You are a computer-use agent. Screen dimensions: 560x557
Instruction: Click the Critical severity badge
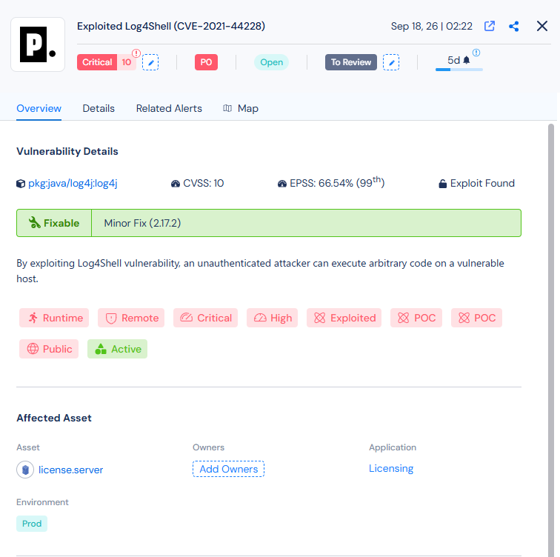[97, 62]
